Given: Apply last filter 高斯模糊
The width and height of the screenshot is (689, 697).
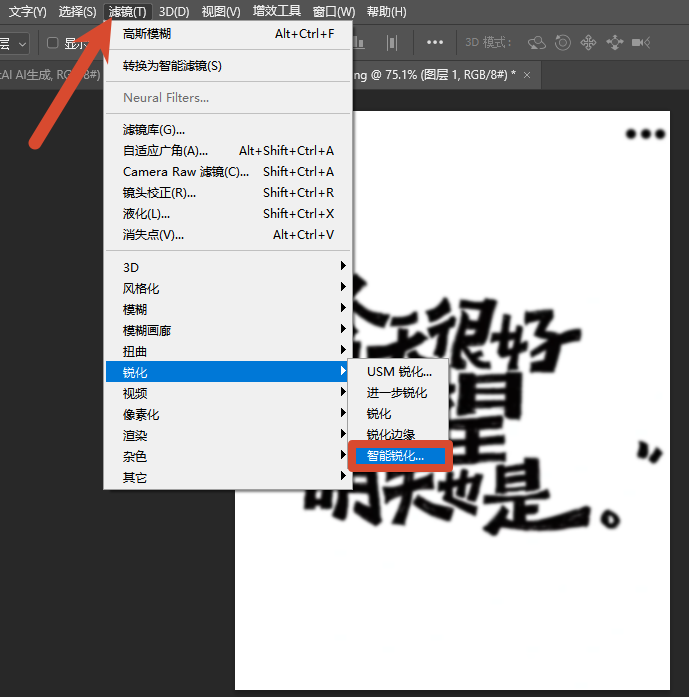Looking at the screenshot, I should pos(228,34).
